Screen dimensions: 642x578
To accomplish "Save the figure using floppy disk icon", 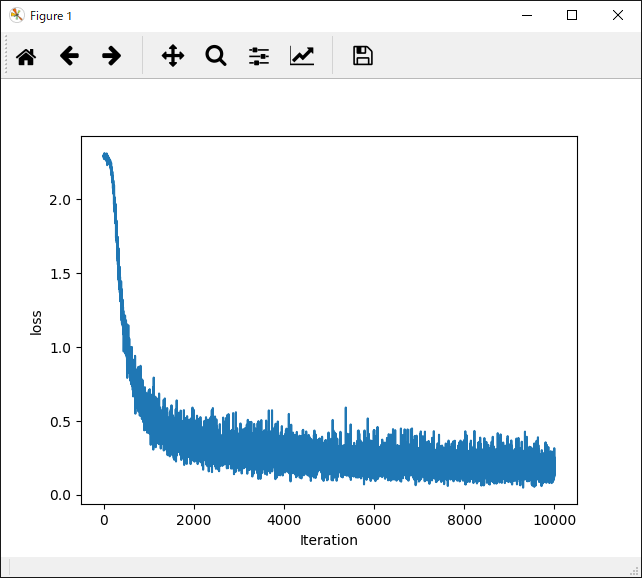I will click(x=363, y=56).
